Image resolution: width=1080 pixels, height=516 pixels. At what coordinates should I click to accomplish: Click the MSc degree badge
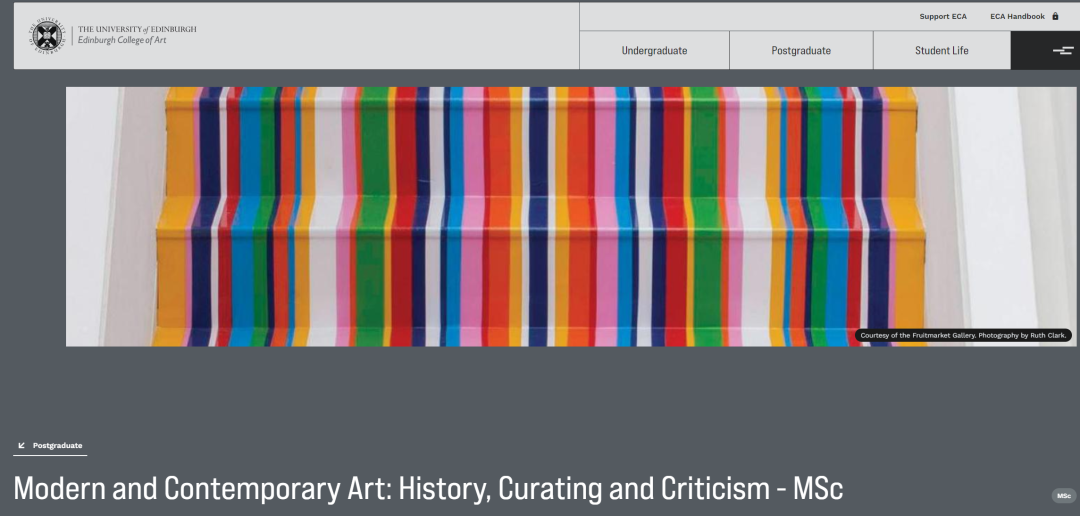1063,496
